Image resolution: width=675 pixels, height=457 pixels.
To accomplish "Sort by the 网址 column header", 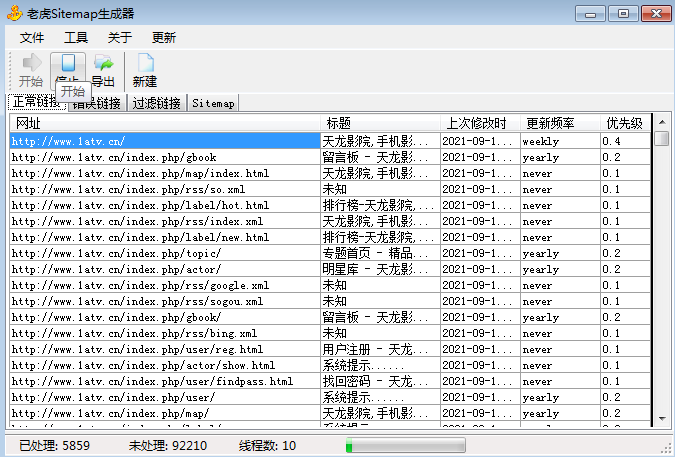I will coord(165,123).
